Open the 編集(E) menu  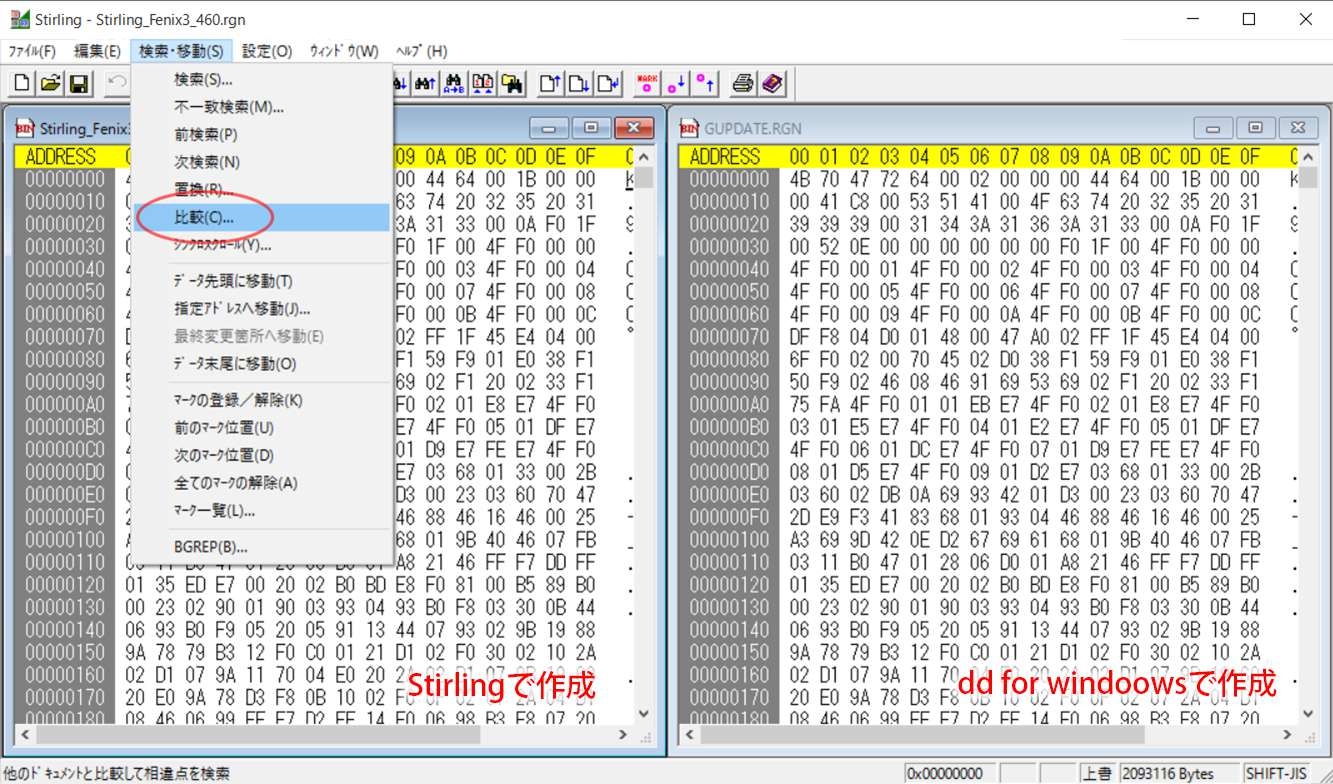tap(97, 51)
